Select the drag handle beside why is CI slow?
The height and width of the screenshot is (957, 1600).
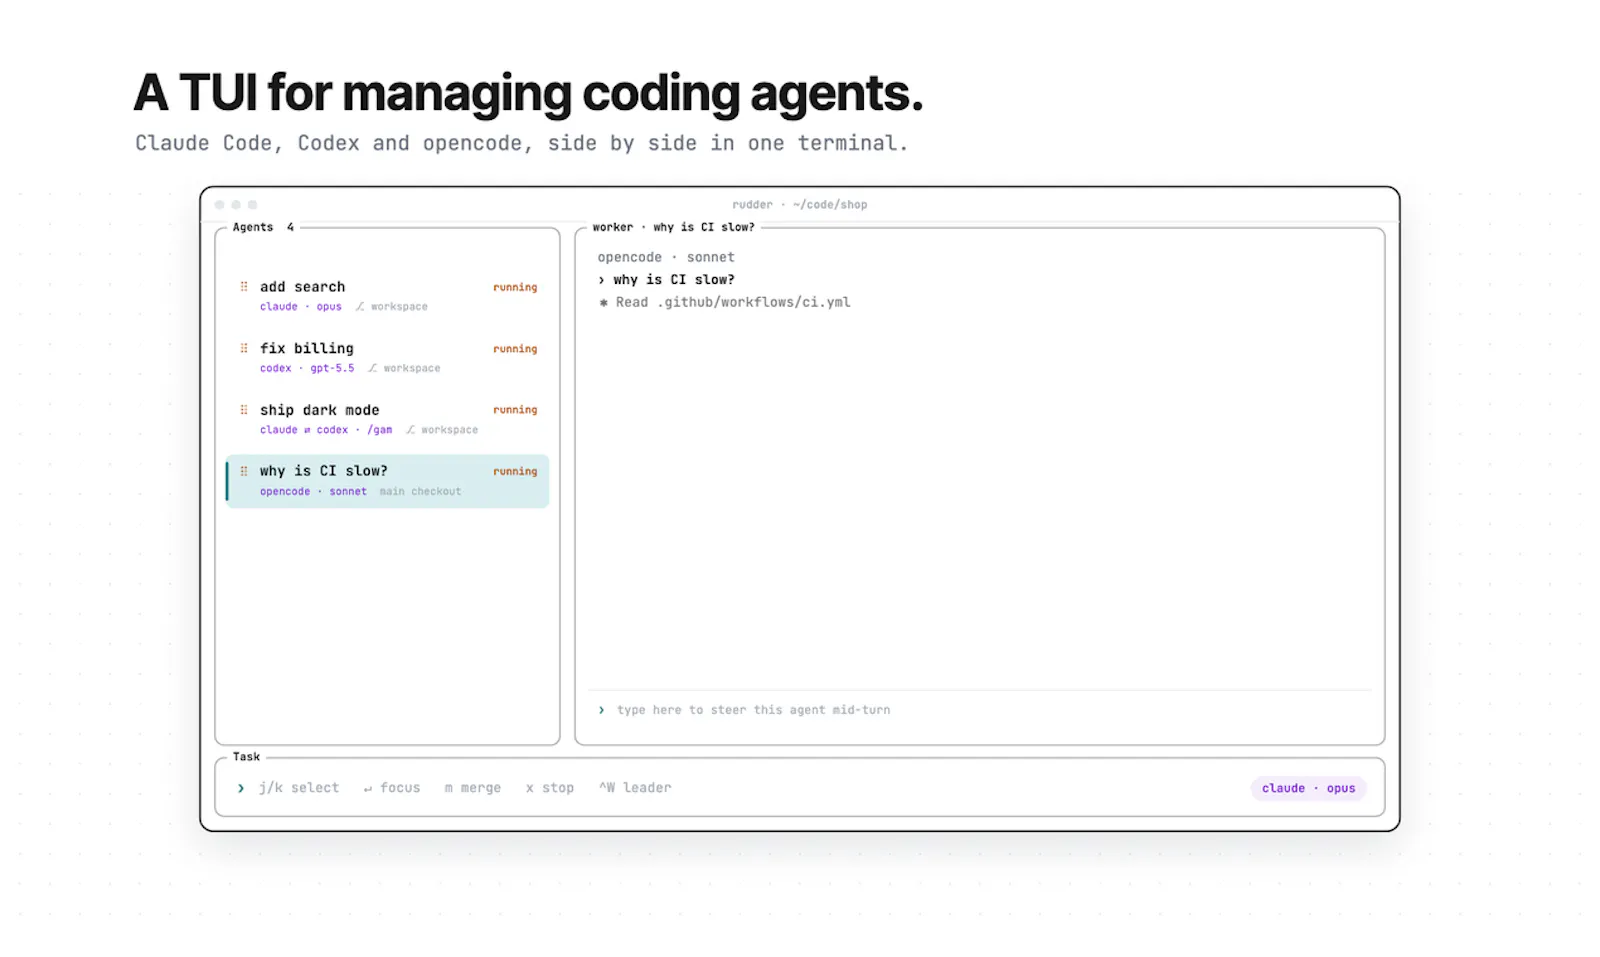click(244, 471)
